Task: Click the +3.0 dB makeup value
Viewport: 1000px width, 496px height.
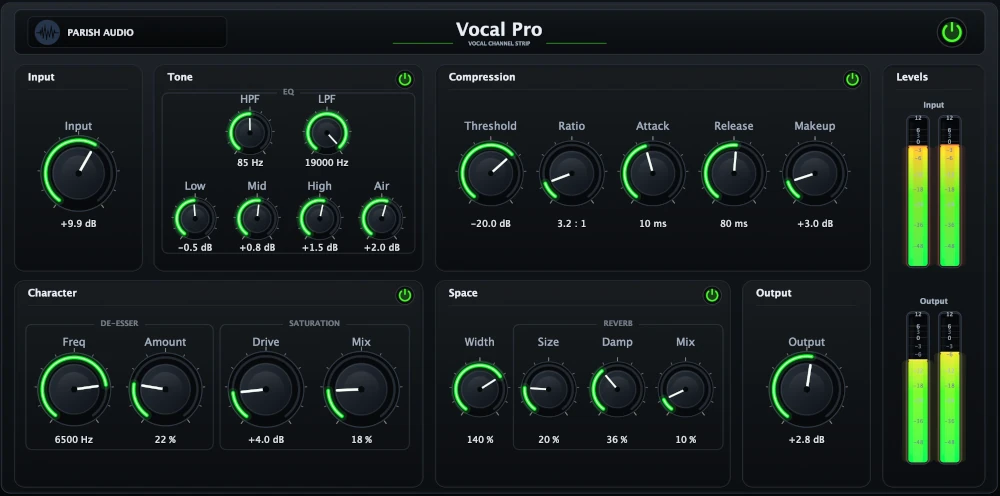Action: pyautogui.click(x=814, y=224)
